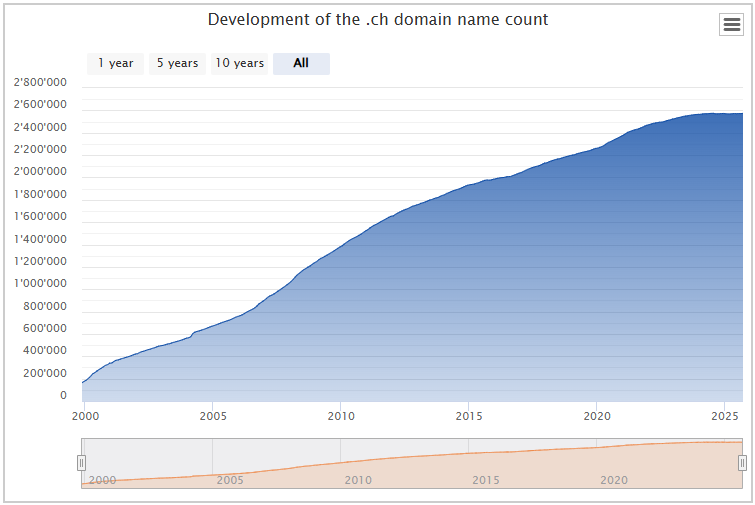Select the 1 year range button
Screen dimensions: 755x505
[116, 63]
